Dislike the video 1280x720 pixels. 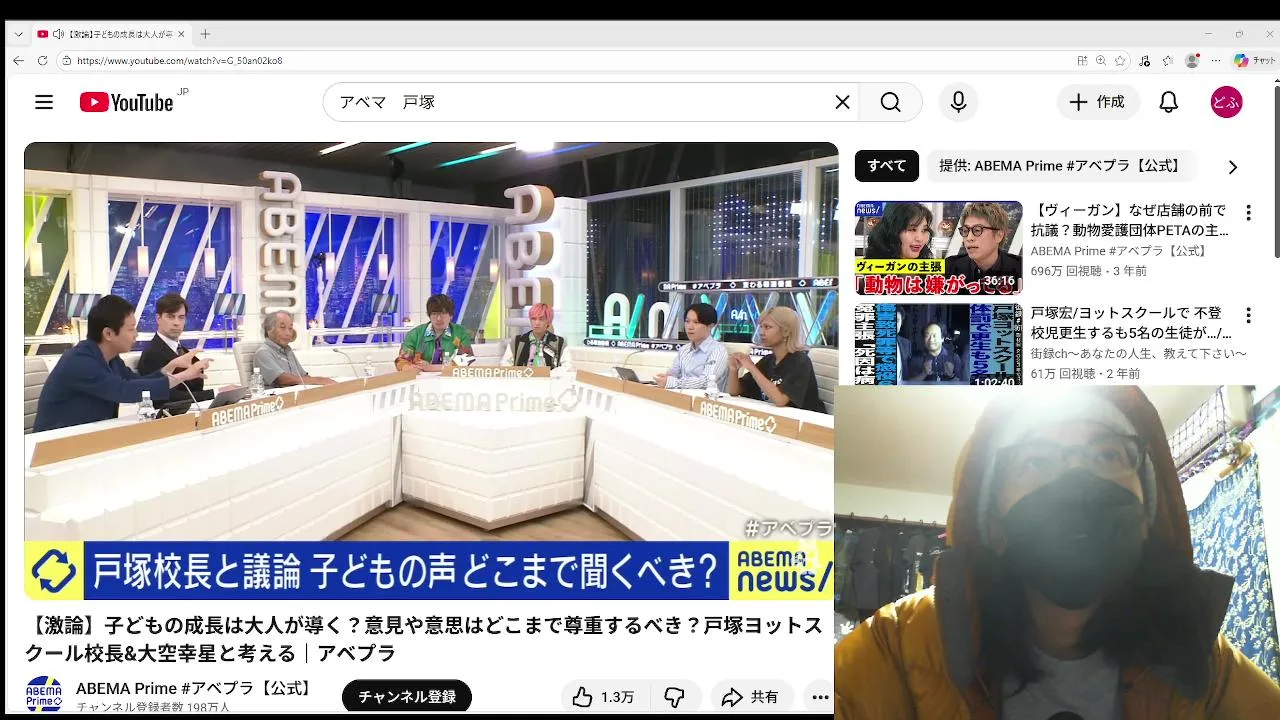coord(675,697)
